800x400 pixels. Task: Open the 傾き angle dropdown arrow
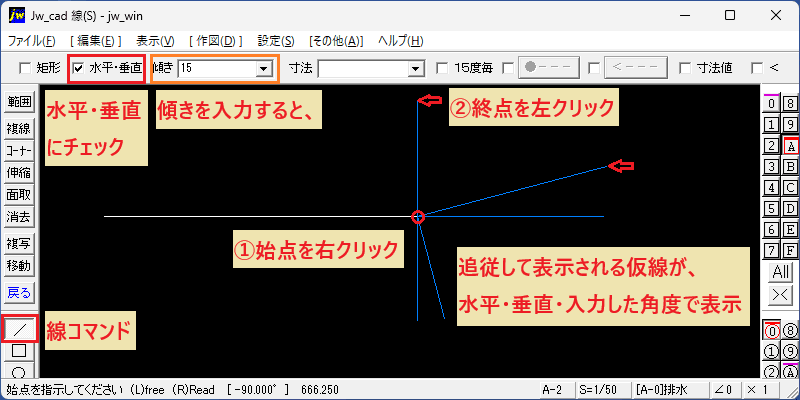point(264,68)
